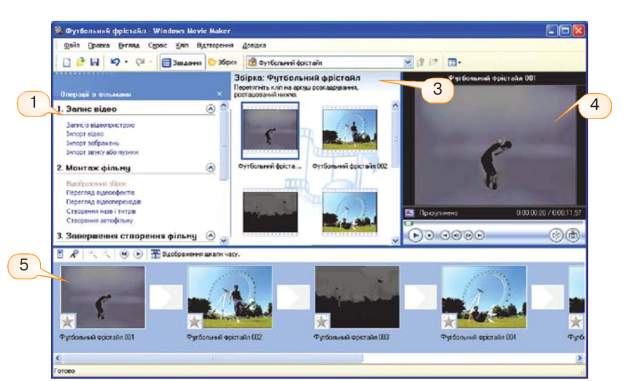Toggle the Завдання (Tasks) pane button
The width and height of the screenshot is (630, 381).
[182, 63]
